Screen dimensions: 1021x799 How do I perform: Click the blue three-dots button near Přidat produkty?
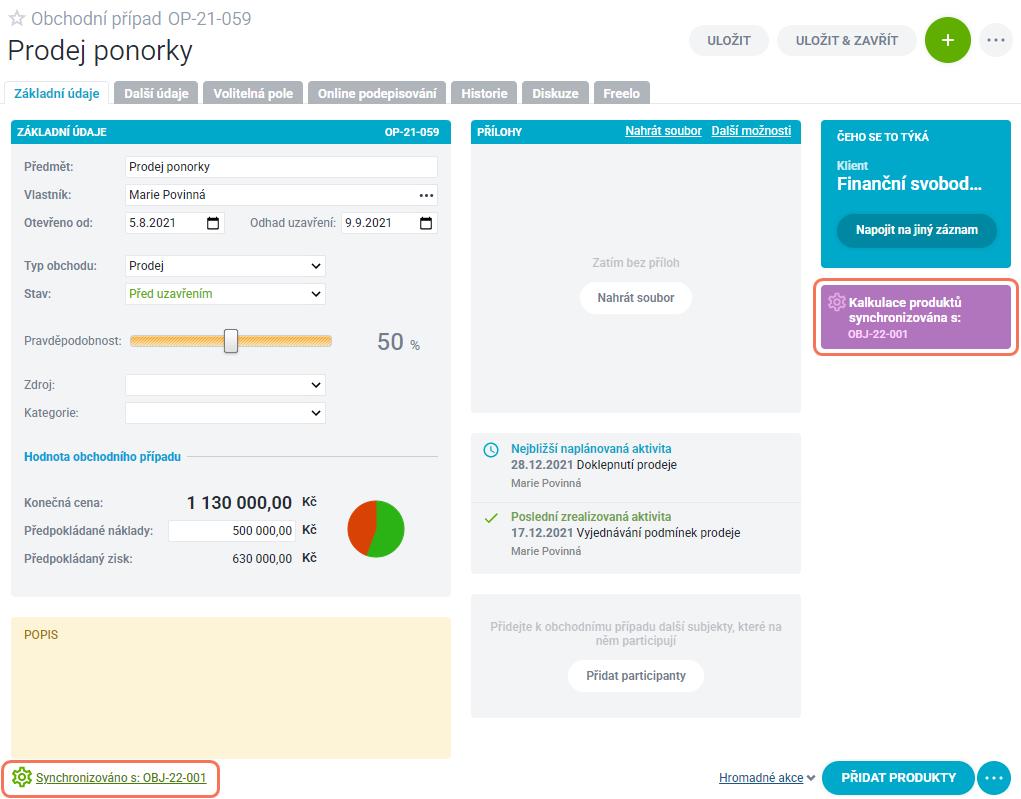tap(994, 777)
